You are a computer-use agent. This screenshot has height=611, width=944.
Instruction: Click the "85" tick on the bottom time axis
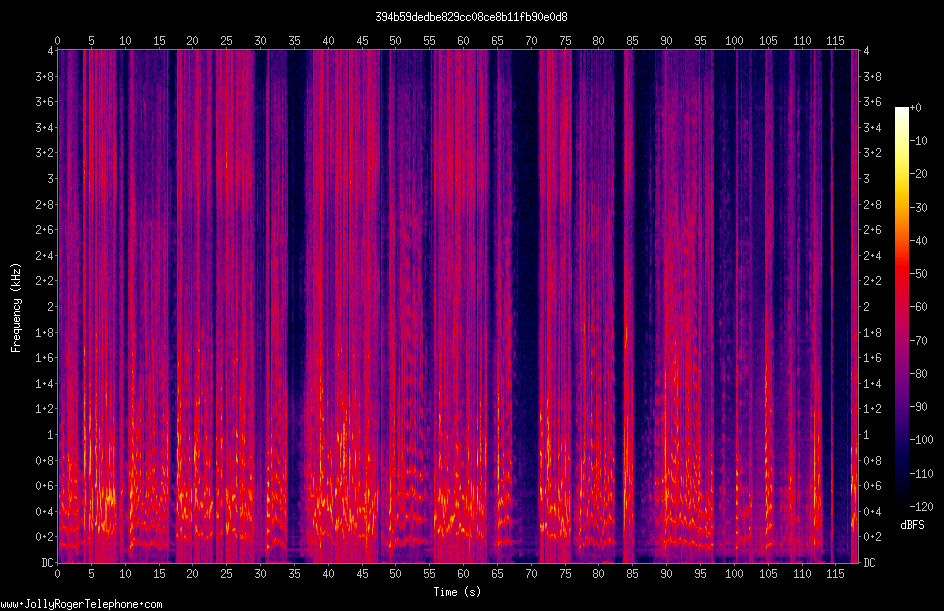coord(632,574)
